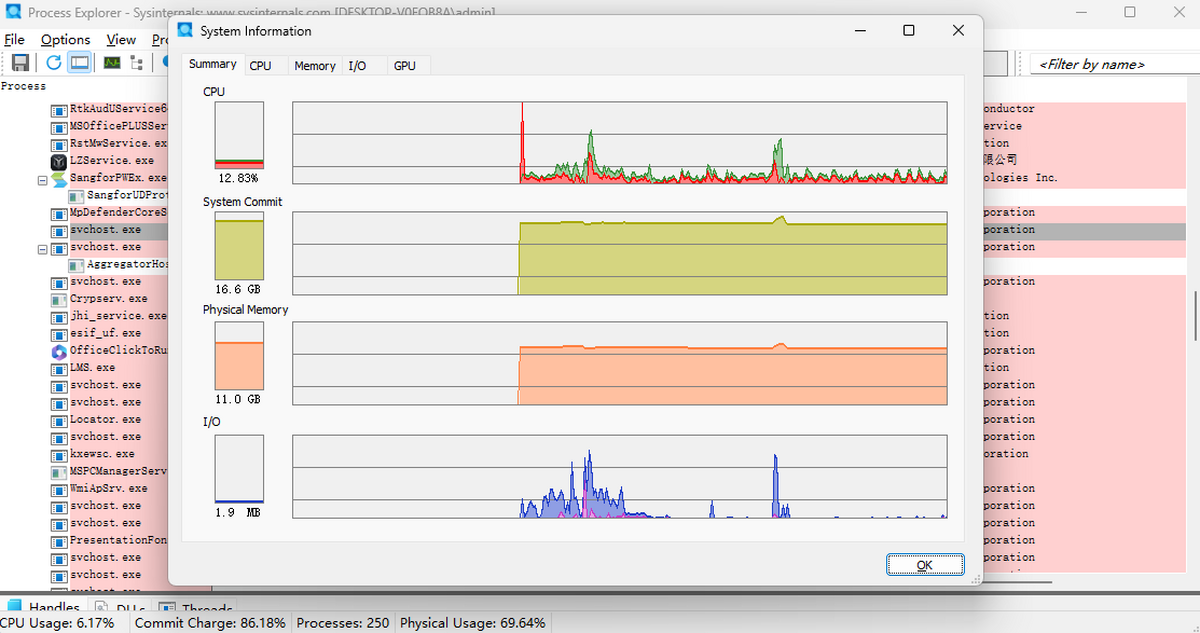Viewport: 1200px width, 633px height.
Task: Click the Physical Memory 11.0 GB gauge
Action: point(239,357)
